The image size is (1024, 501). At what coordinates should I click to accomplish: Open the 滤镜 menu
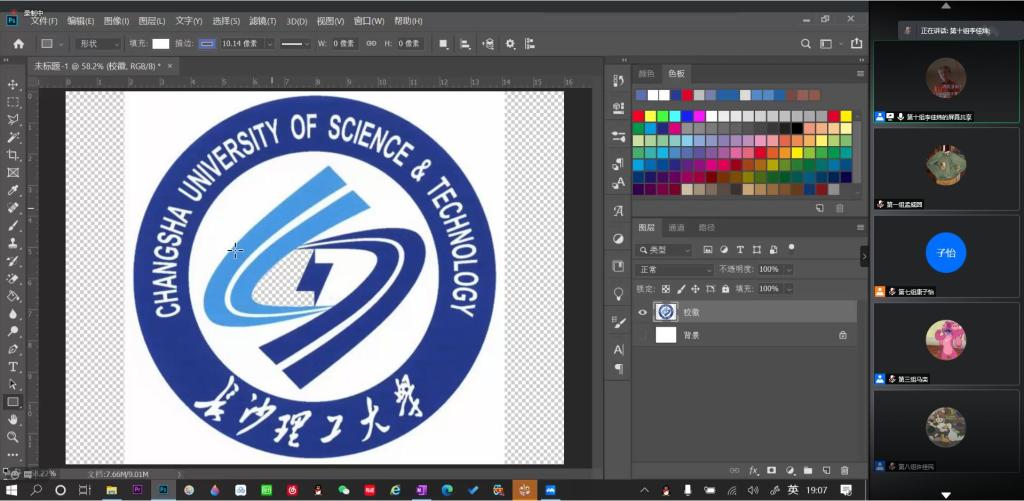pos(262,20)
